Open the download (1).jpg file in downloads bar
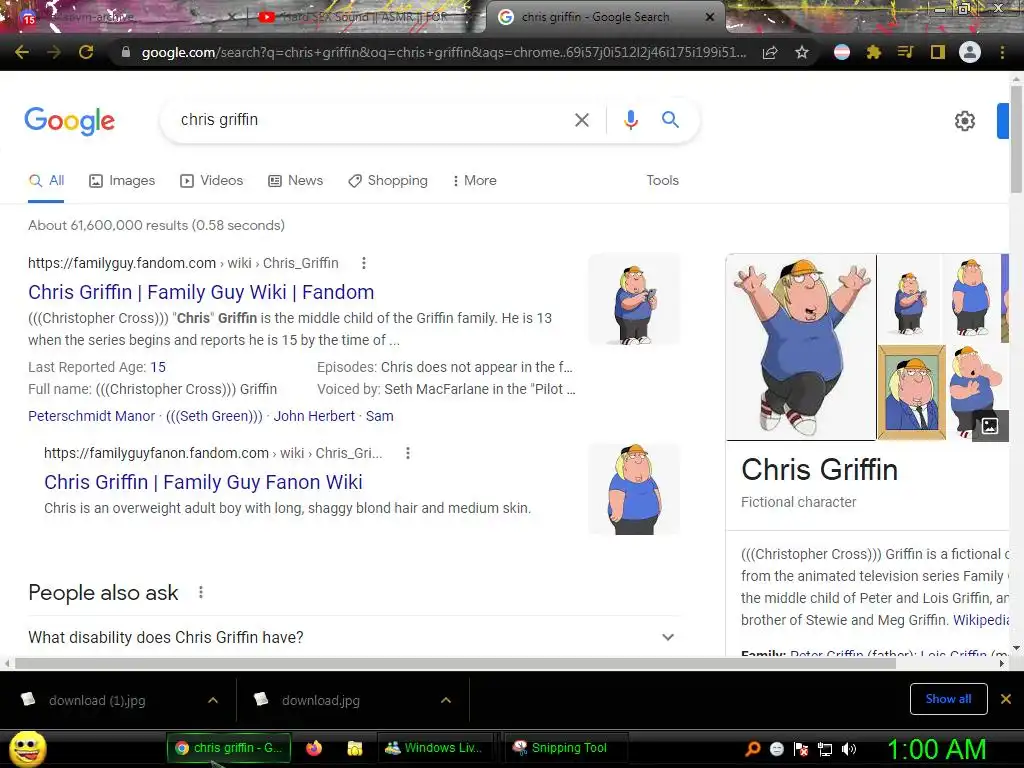 click(97, 700)
